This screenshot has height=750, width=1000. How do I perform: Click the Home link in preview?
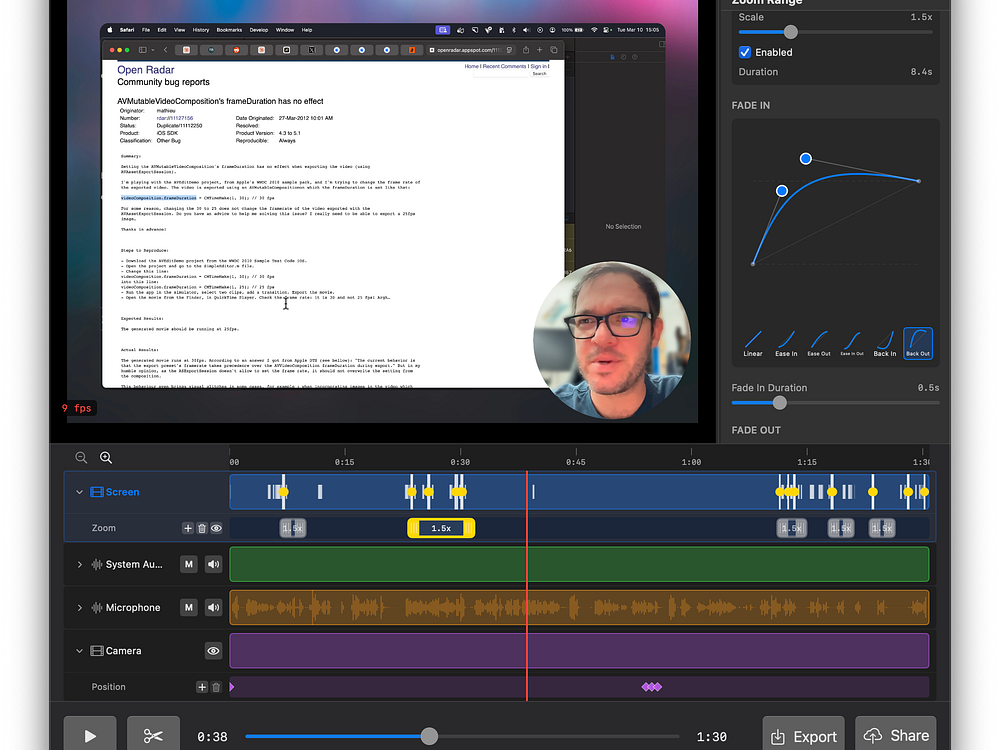471,66
